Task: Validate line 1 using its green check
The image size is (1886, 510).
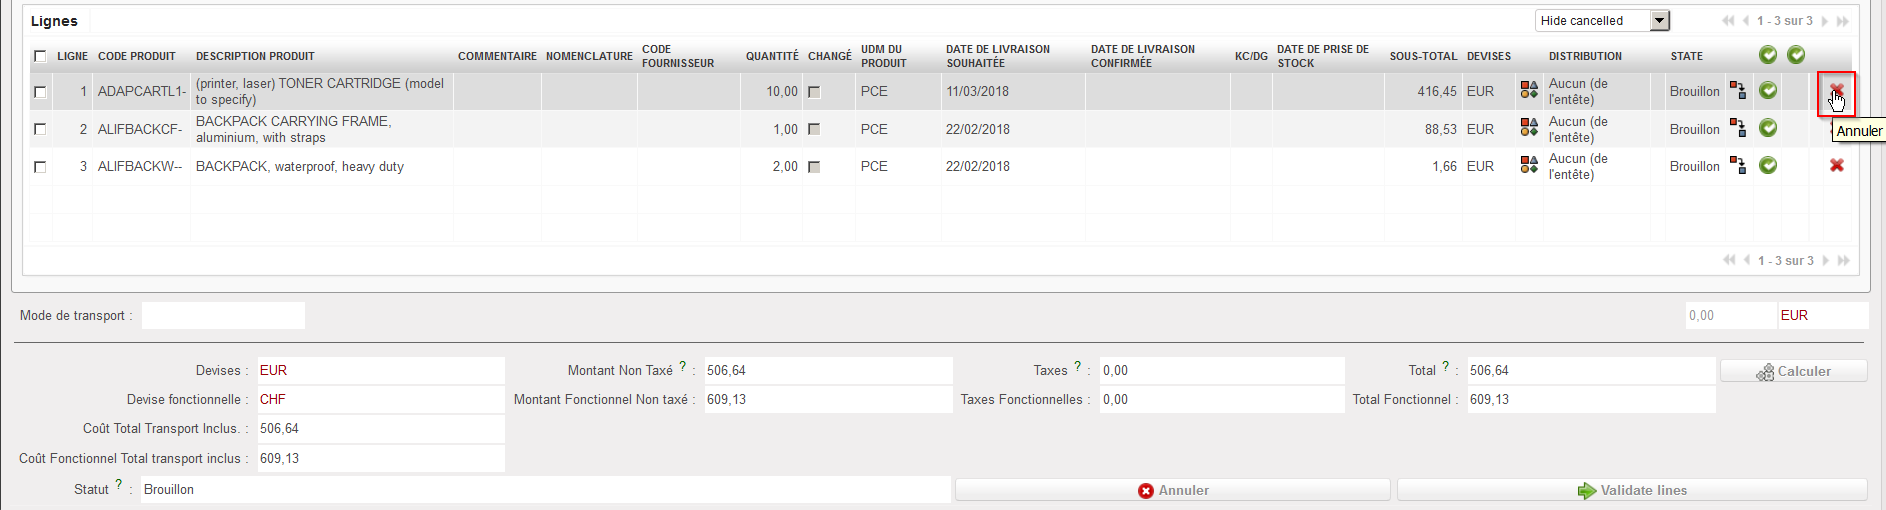Action: (x=1768, y=91)
